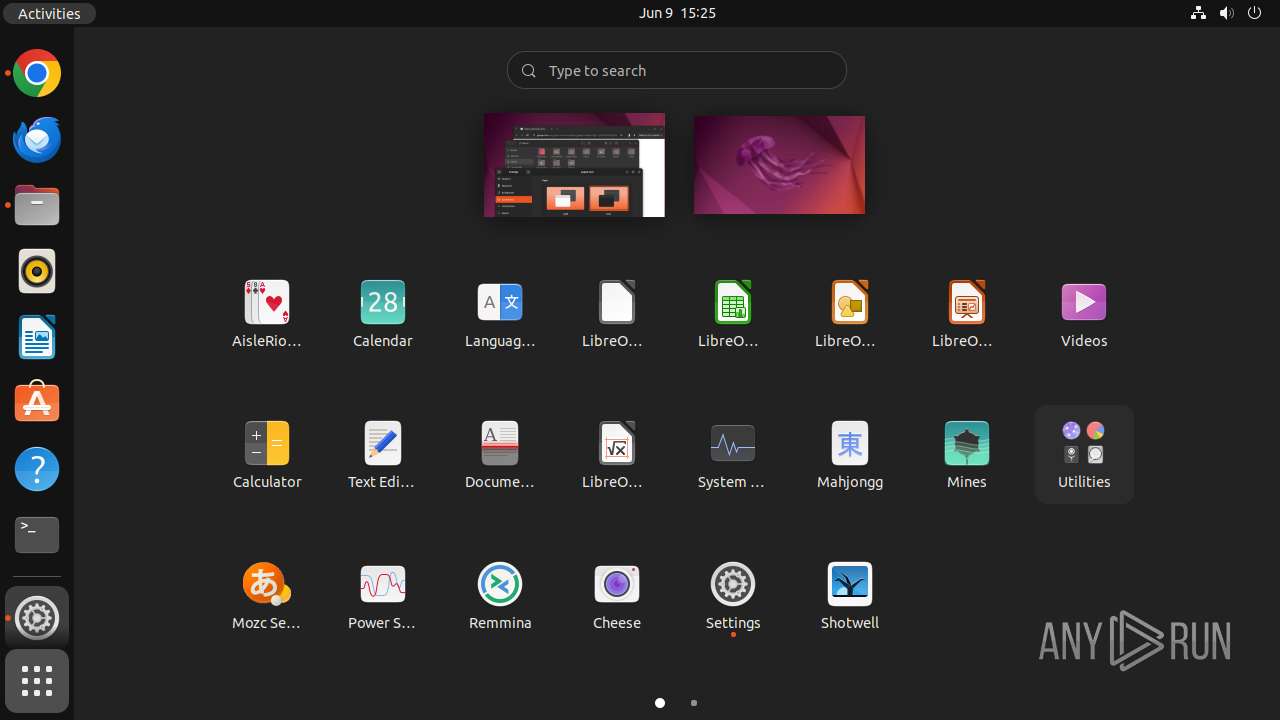The width and height of the screenshot is (1280, 720).
Task: Click the Activities button
Action: coord(49,13)
